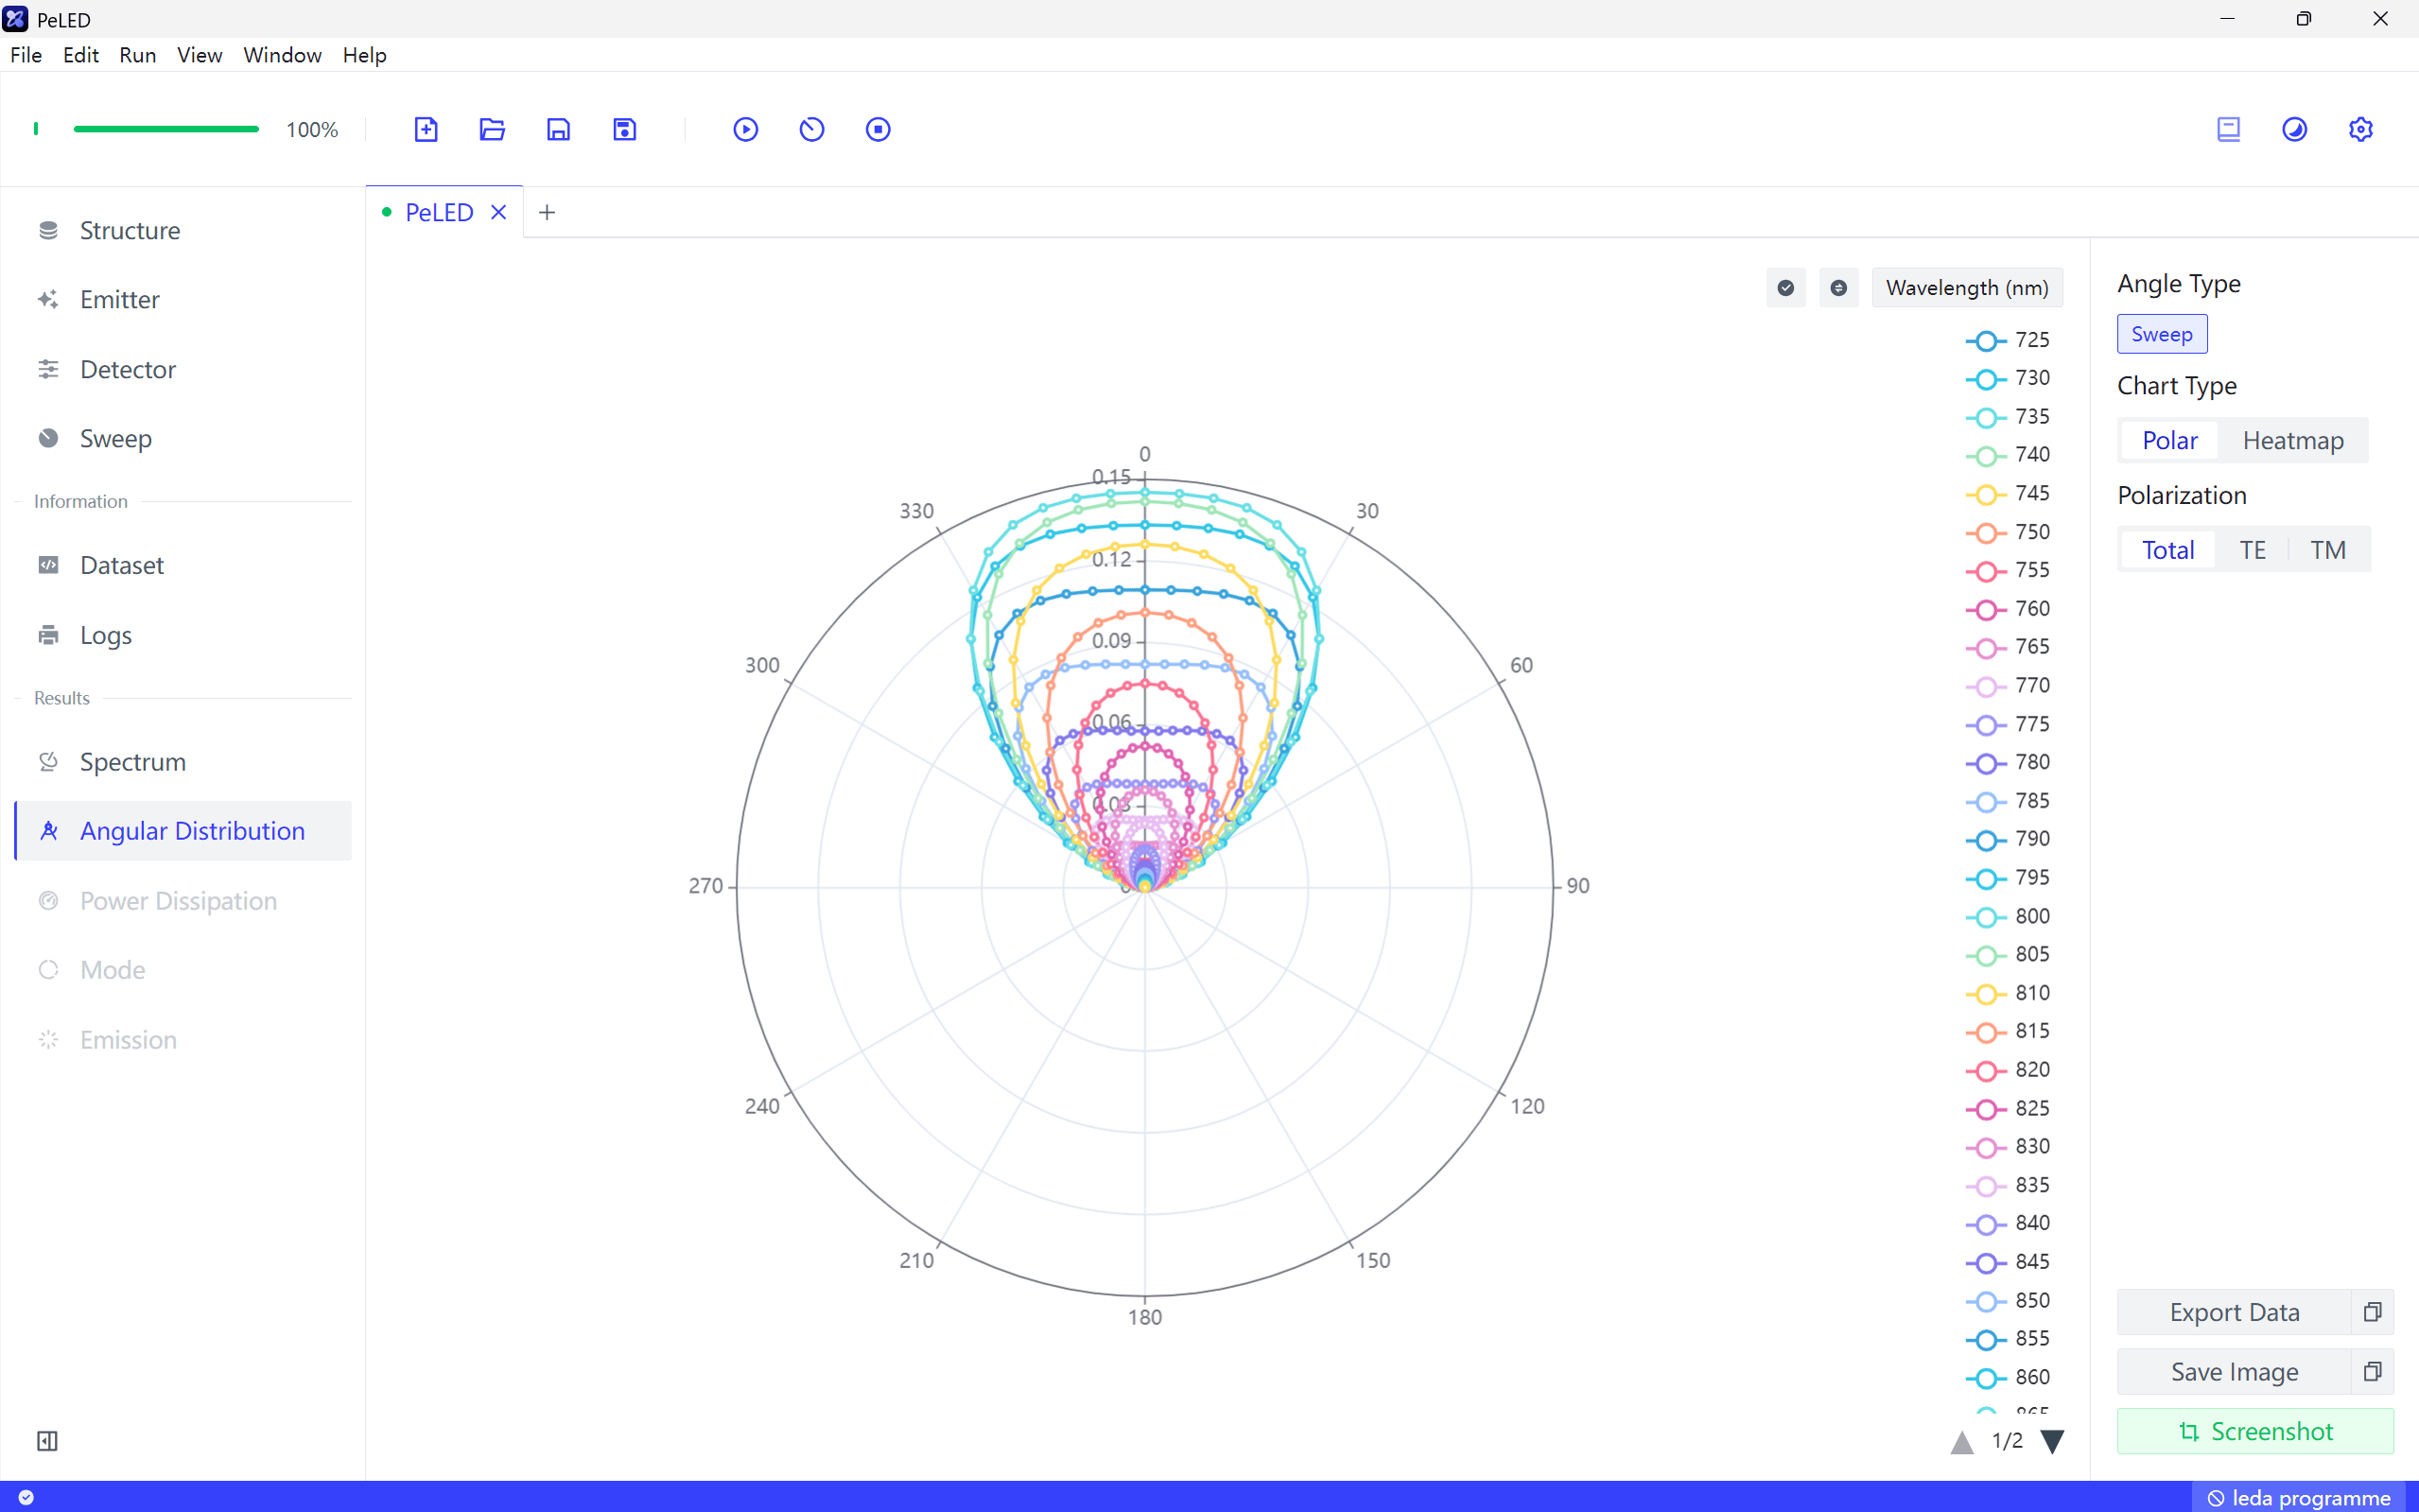Click the status check icon in the status bar
The image size is (2419, 1512).
tap(26, 1497)
